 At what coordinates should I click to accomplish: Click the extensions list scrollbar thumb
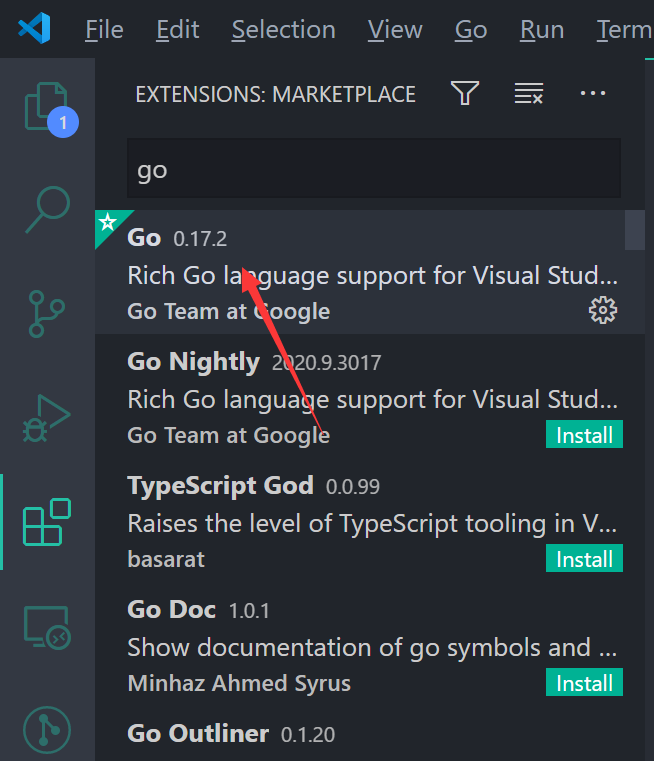point(634,229)
